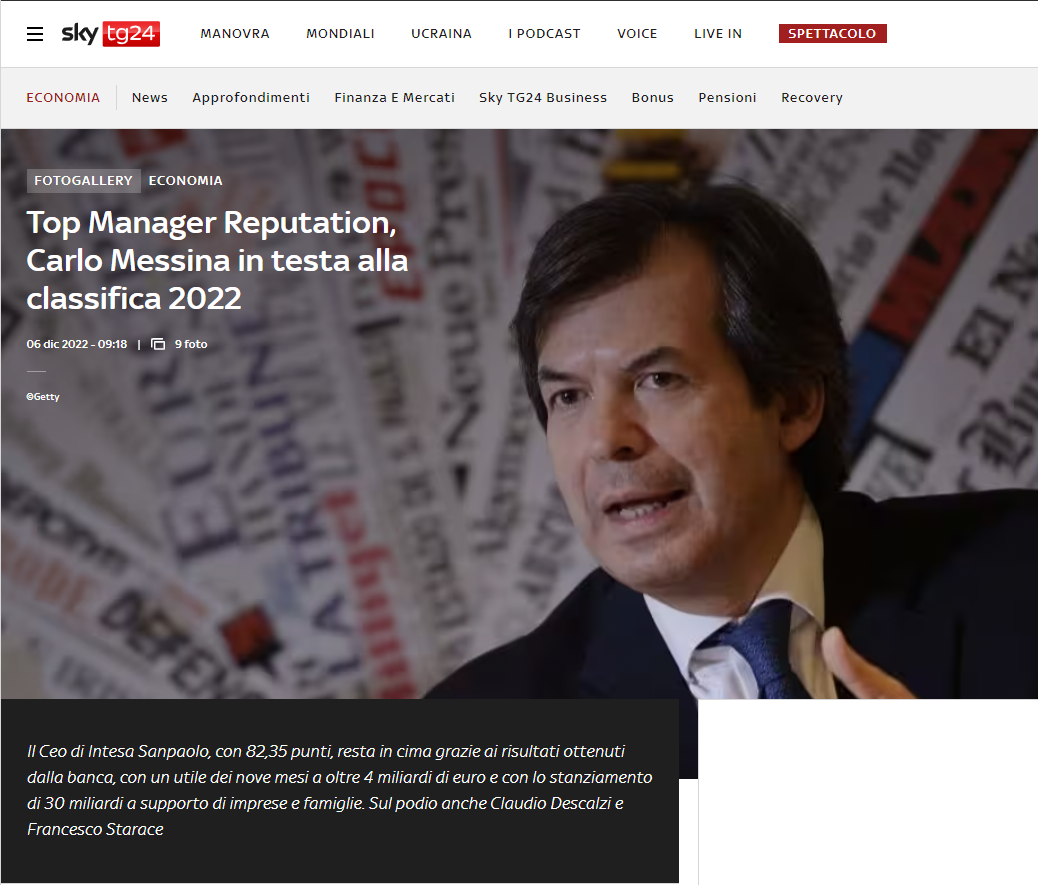Open the hamburger menu icon
1038x885 pixels.
pyautogui.click(x=35, y=34)
